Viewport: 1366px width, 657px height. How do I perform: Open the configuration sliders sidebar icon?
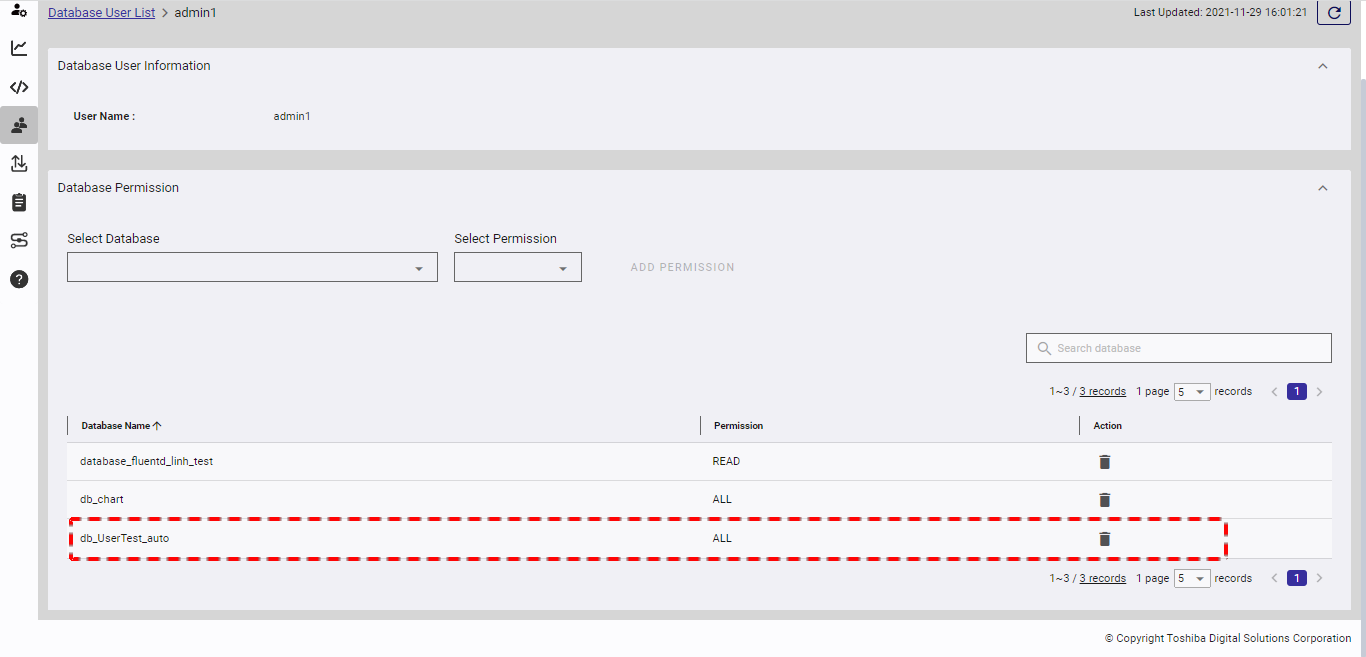tap(19, 240)
